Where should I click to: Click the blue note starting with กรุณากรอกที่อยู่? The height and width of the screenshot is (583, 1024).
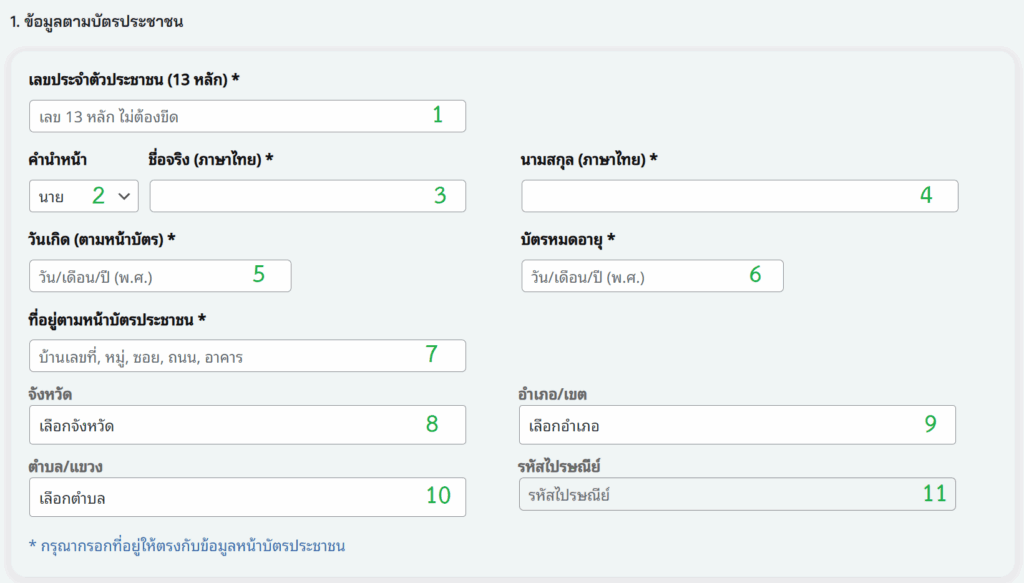click(x=187, y=546)
